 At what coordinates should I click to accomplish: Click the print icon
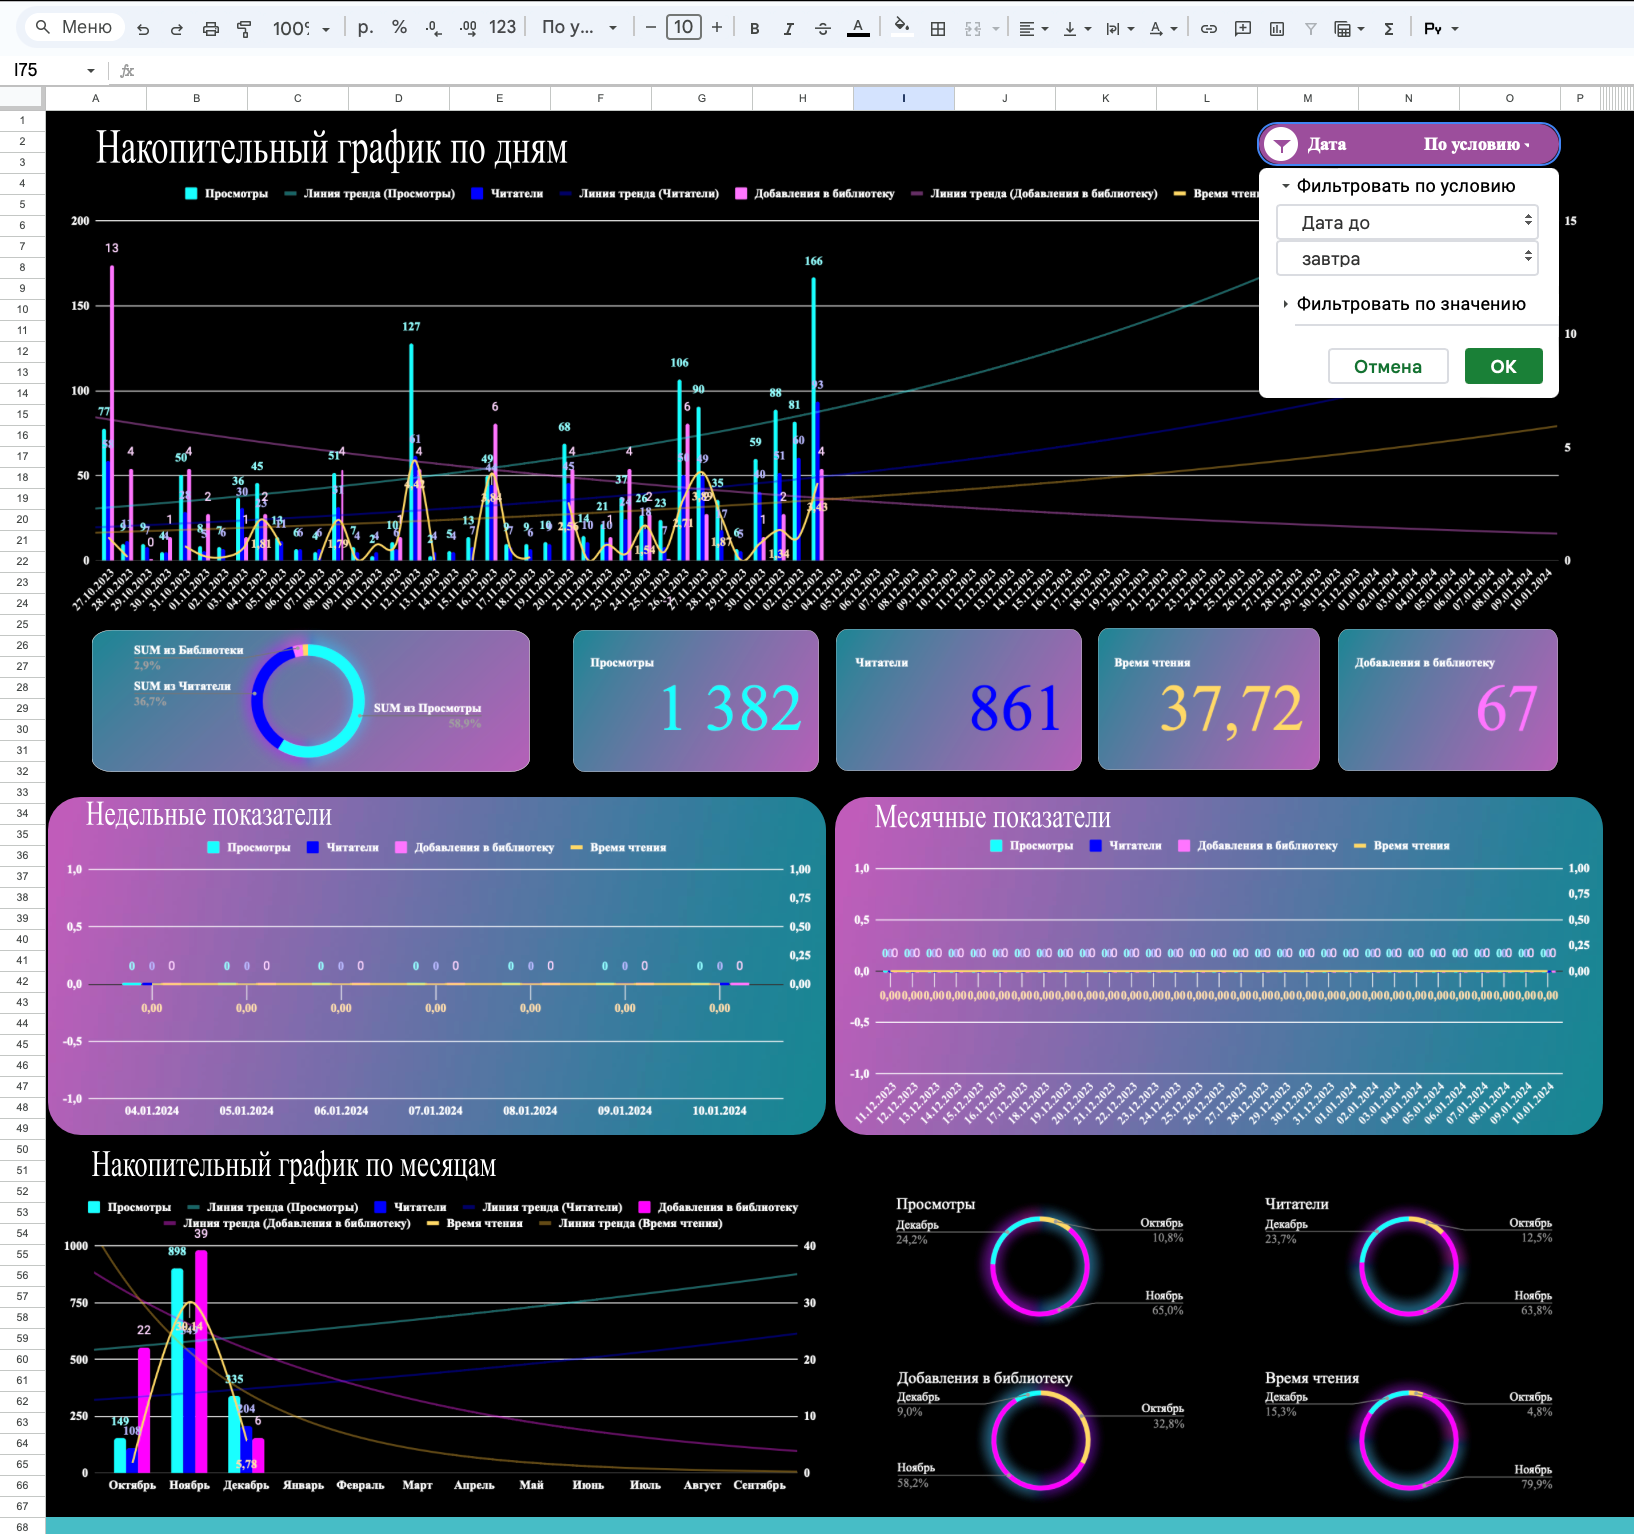(x=210, y=29)
